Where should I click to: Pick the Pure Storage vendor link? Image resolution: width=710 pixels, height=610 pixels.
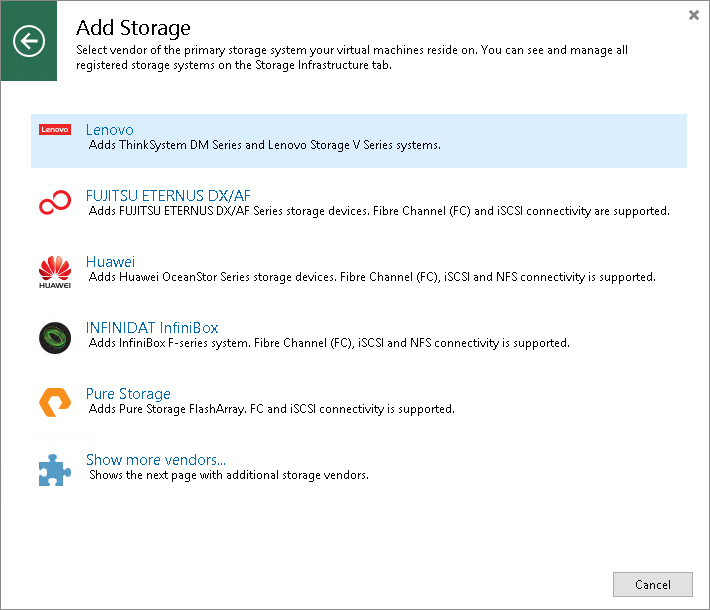pyautogui.click(x=128, y=393)
